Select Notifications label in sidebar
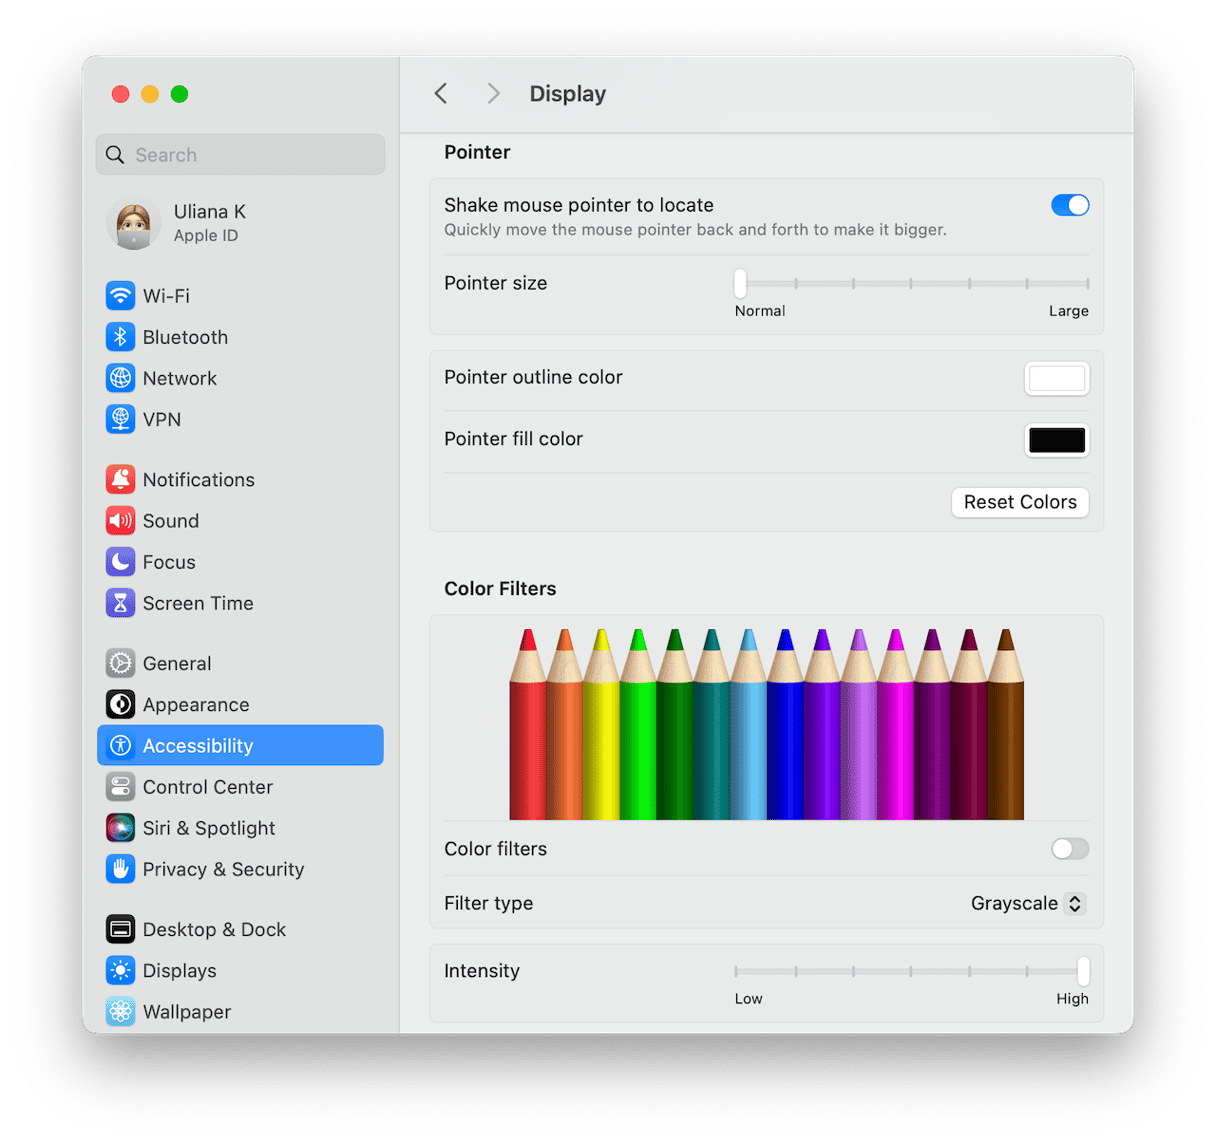The image size is (1216, 1142). click(x=198, y=480)
